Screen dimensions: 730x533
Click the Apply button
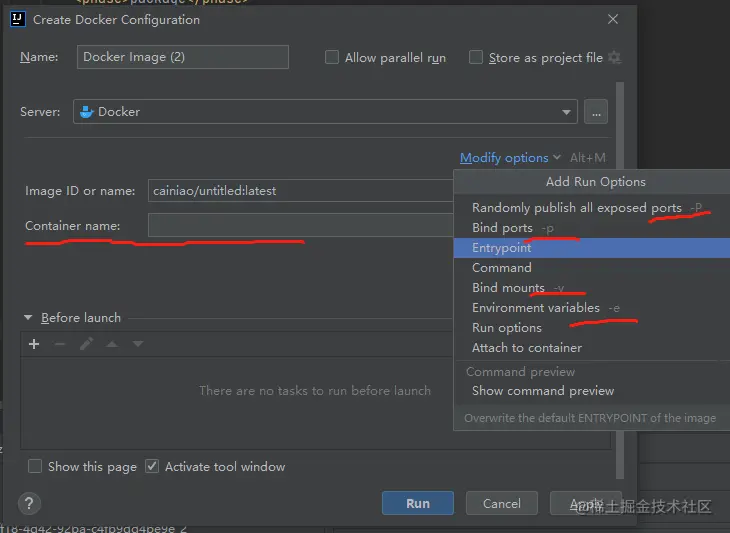(586, 503)
